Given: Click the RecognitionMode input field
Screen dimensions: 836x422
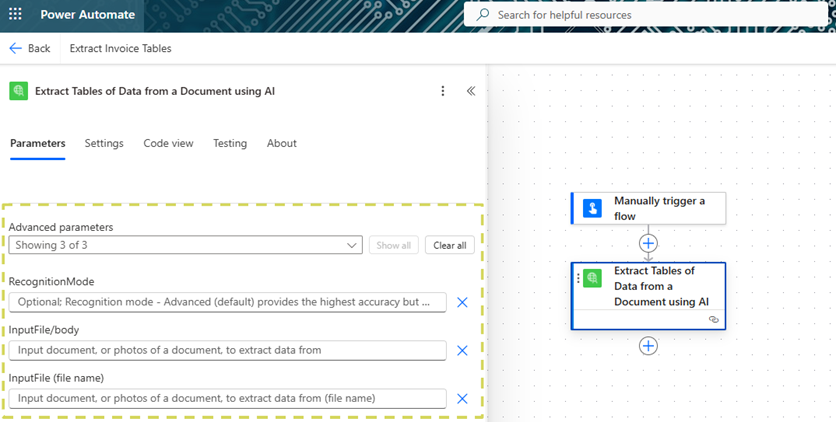Looking at the screenshot, I should (227, 302).
